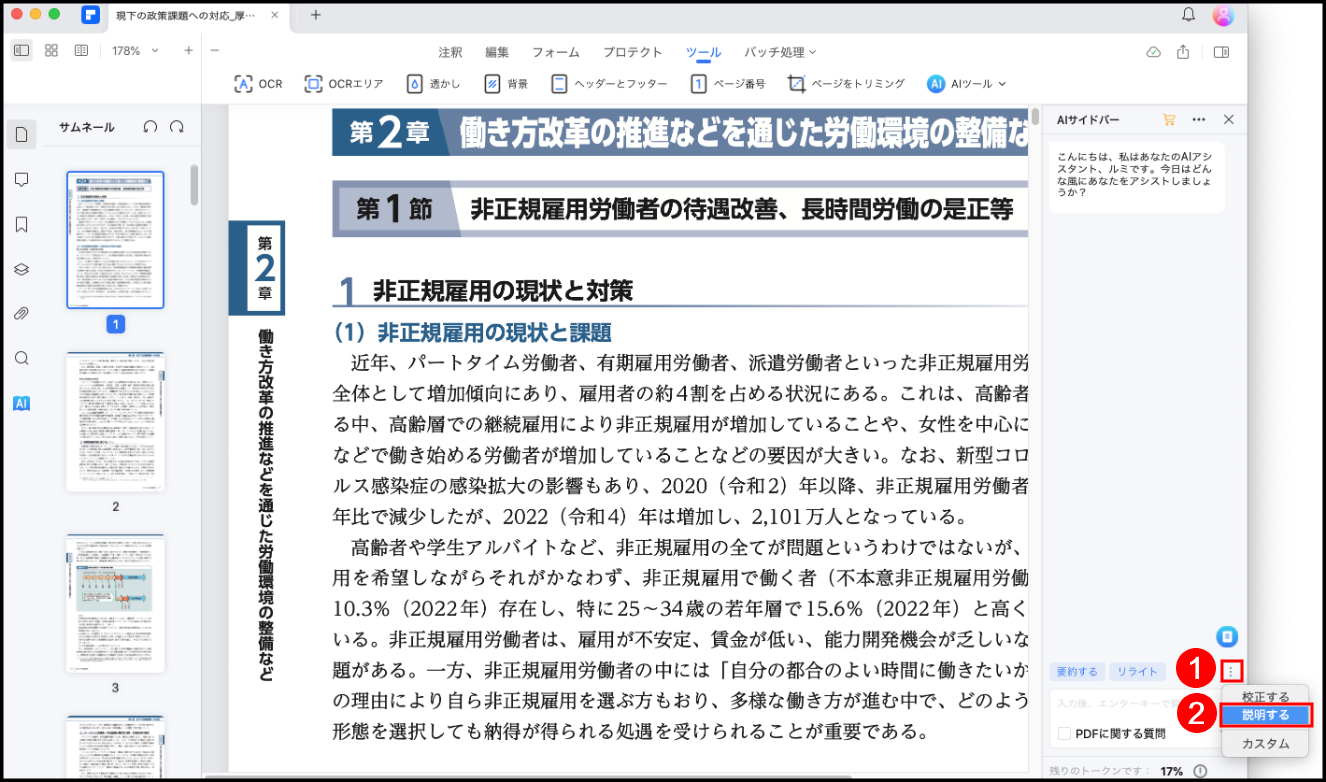Toggle the left sidebar panel view
The image size is (1326, 782).
22,50
